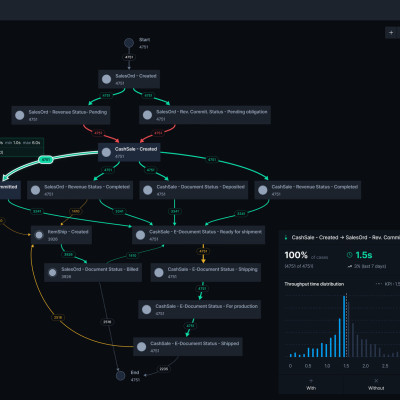Click the SalesOrd - Created activity icon
Screen dimensions: 400x400
(x=106, y=79)
